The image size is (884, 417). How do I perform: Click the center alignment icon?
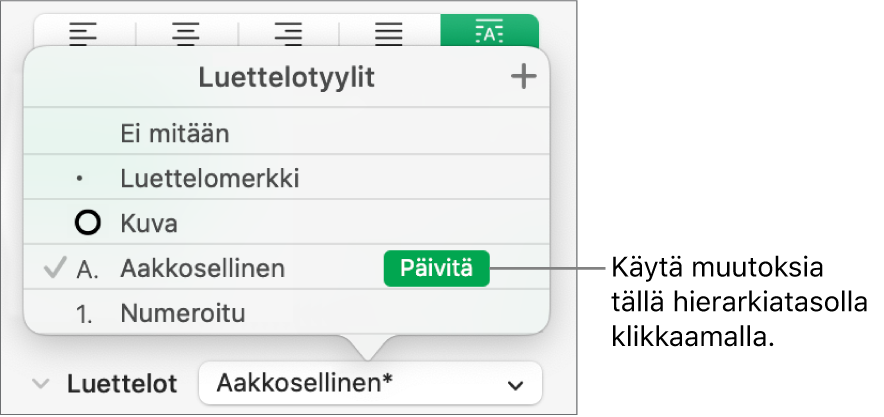[x=186, y=32]
